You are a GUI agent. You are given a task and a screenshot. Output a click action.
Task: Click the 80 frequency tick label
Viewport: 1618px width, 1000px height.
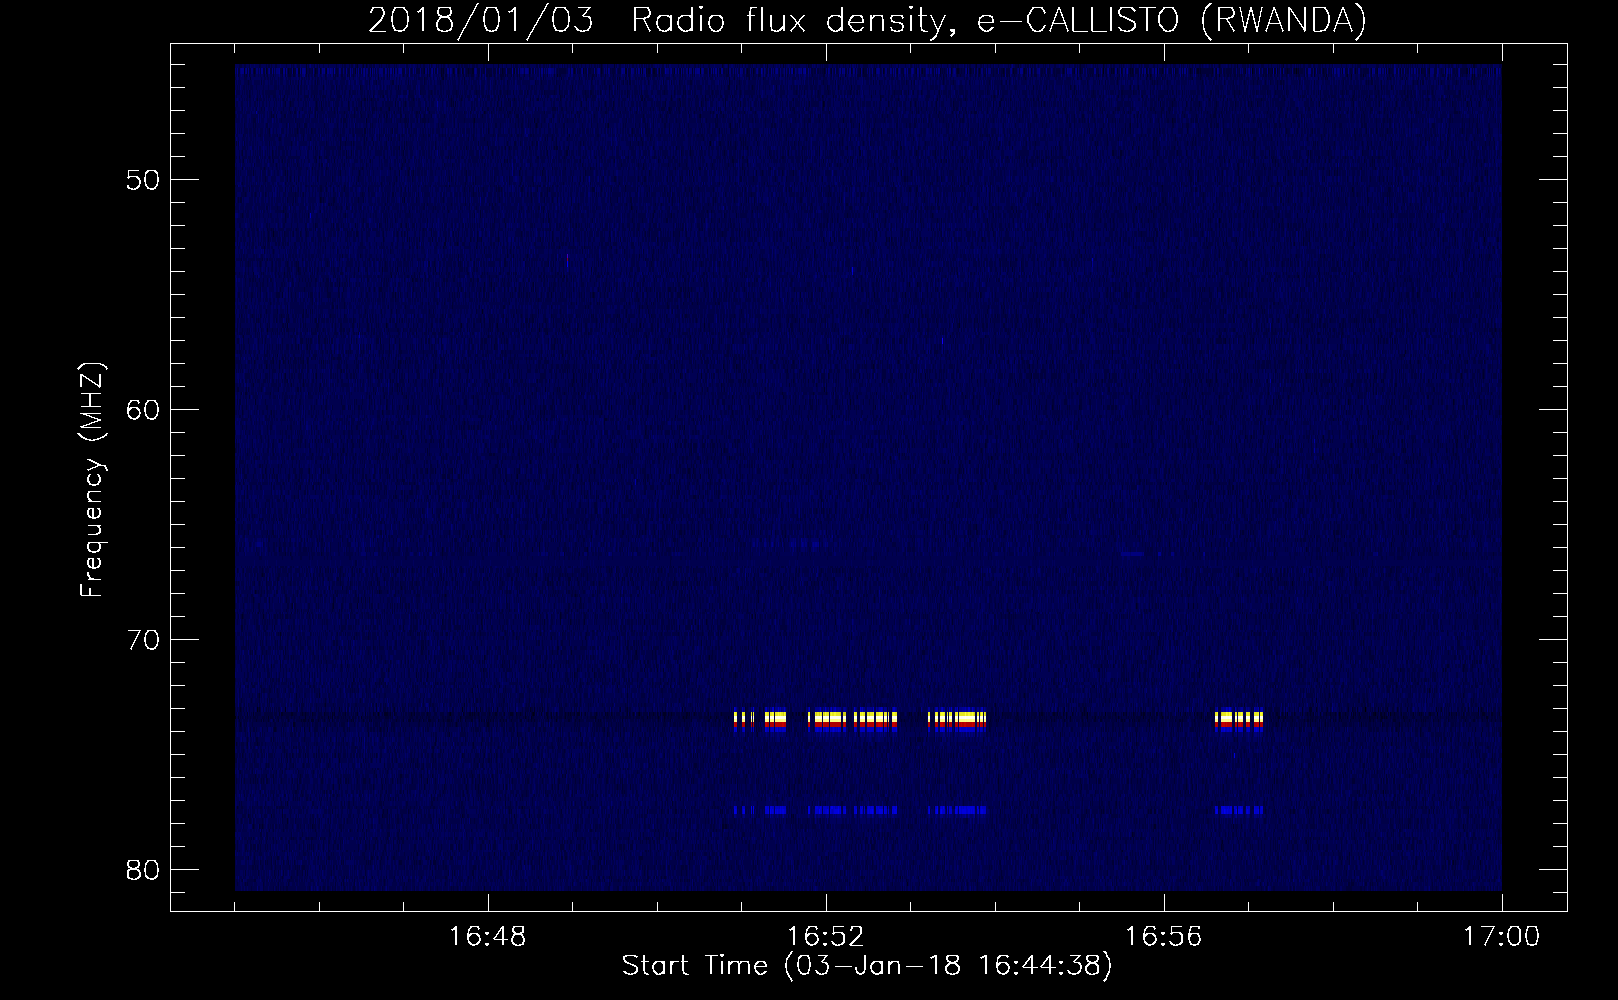144,868
